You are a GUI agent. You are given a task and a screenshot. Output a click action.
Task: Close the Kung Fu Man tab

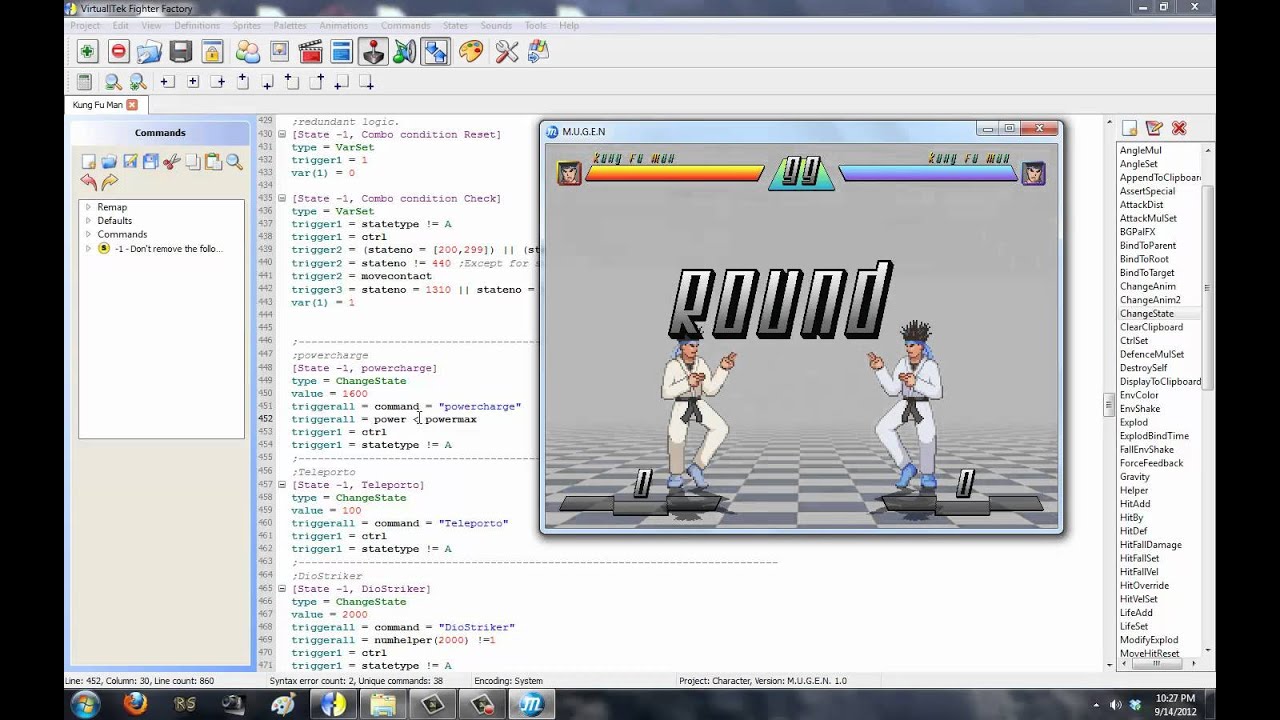click(x=132, y=104)
